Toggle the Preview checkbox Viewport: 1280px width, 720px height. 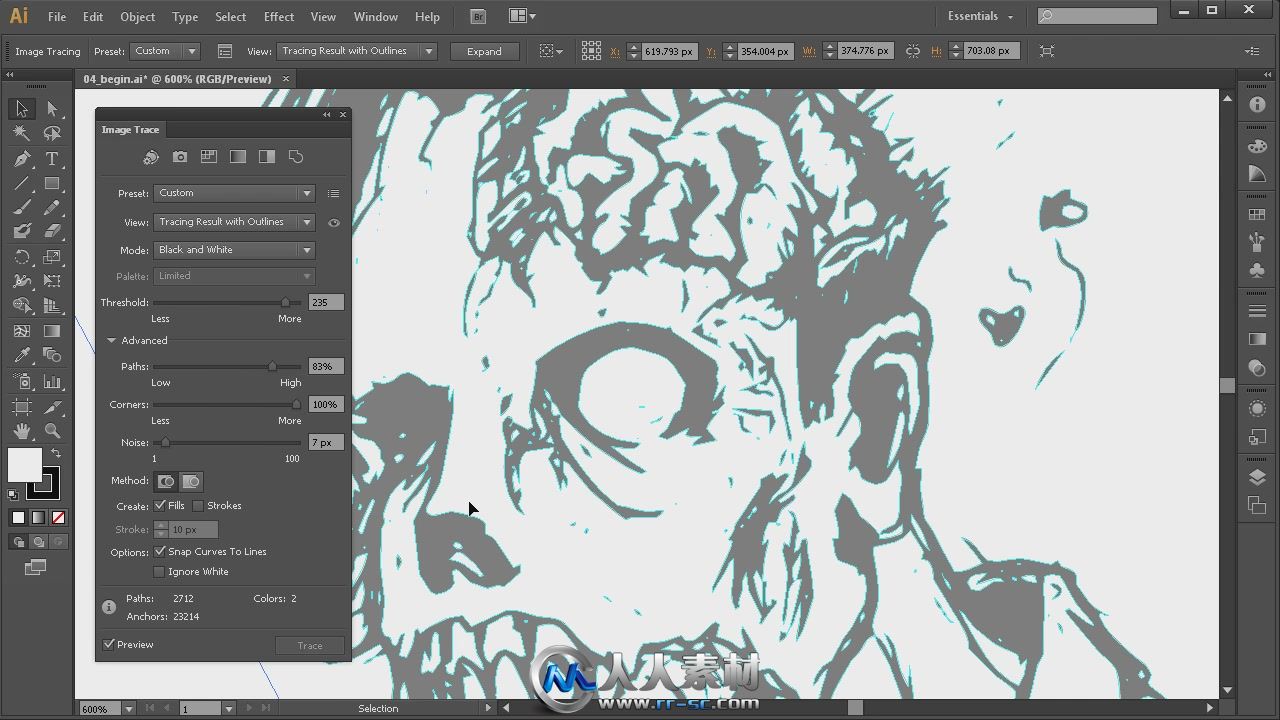tap(109, 645)
